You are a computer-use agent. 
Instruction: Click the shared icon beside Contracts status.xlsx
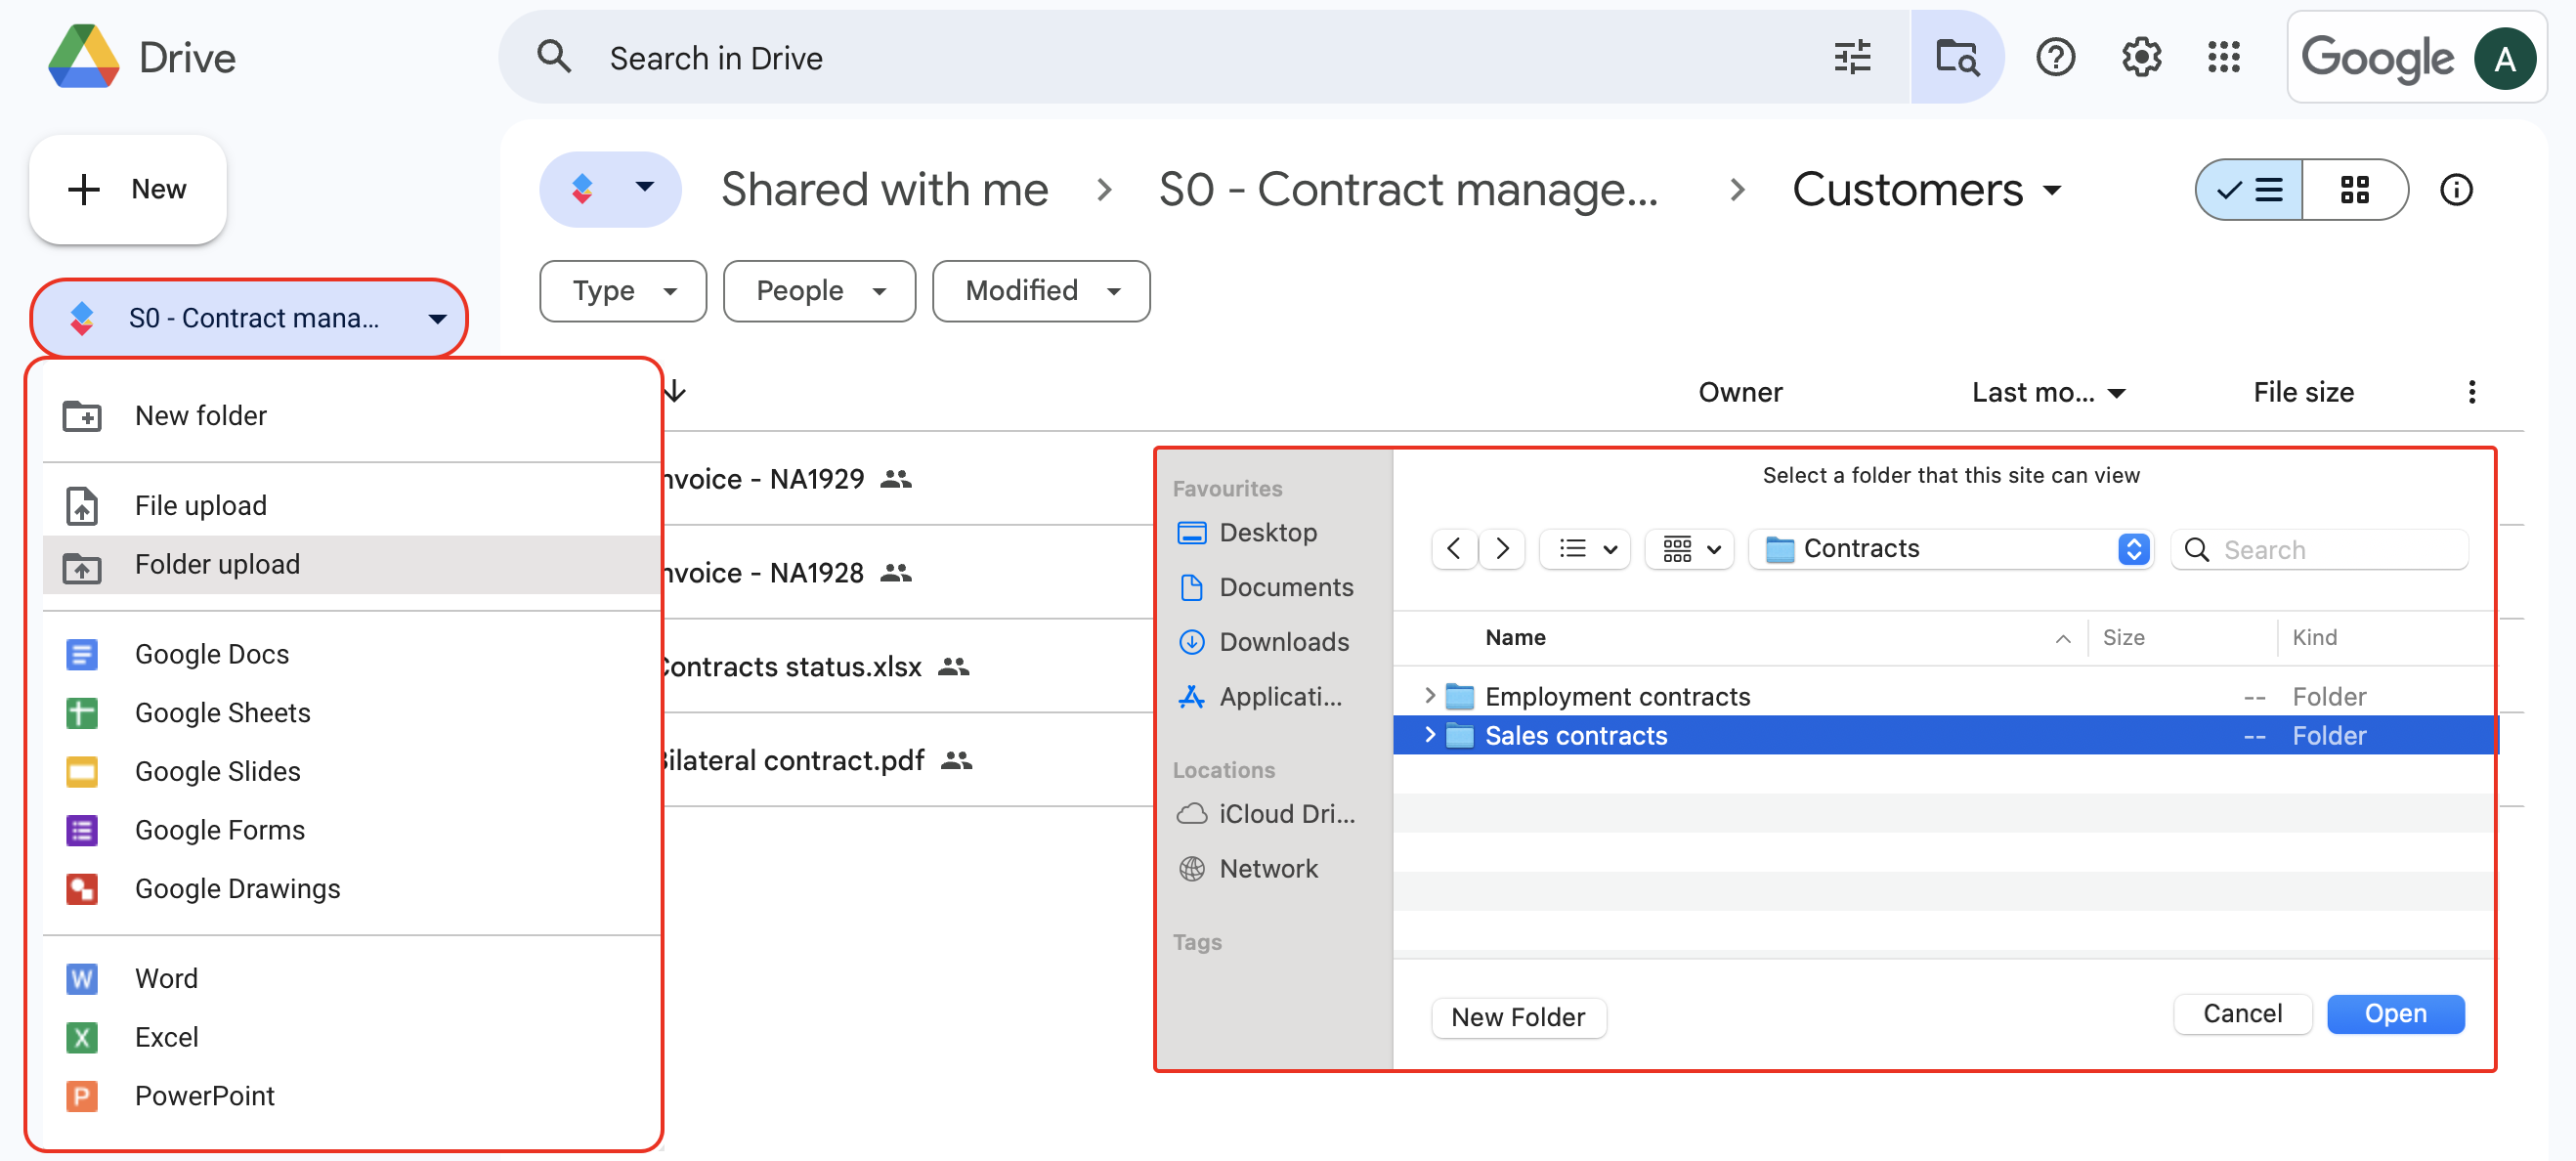[954, 666]
